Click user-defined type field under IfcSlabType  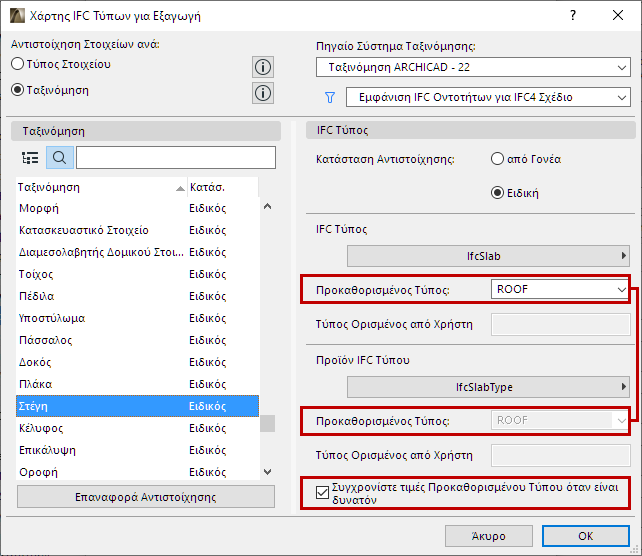[x=561, y=456]
